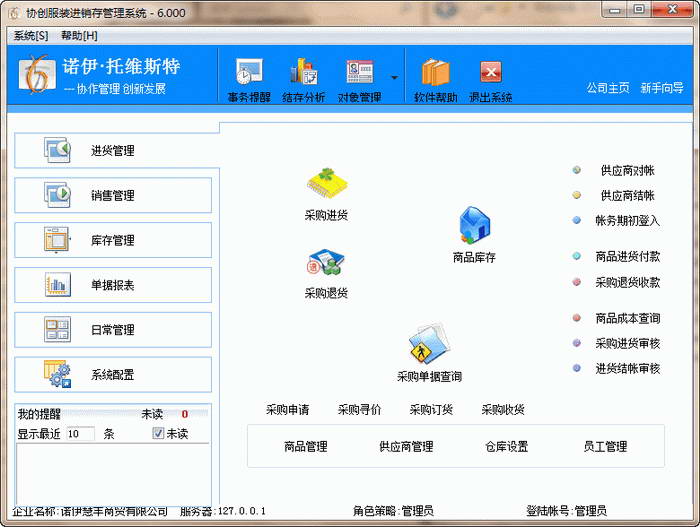Image resolution: width=700 pixels, height=527 pixels.
Task: Click the 显示最近 count input field
Action: (x=80, y=434)
